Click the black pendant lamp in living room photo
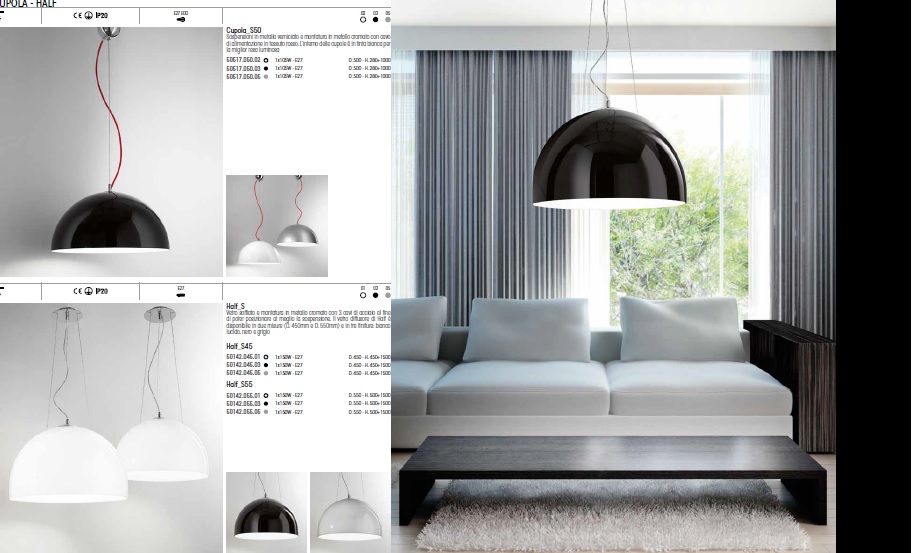 point(610,157)
